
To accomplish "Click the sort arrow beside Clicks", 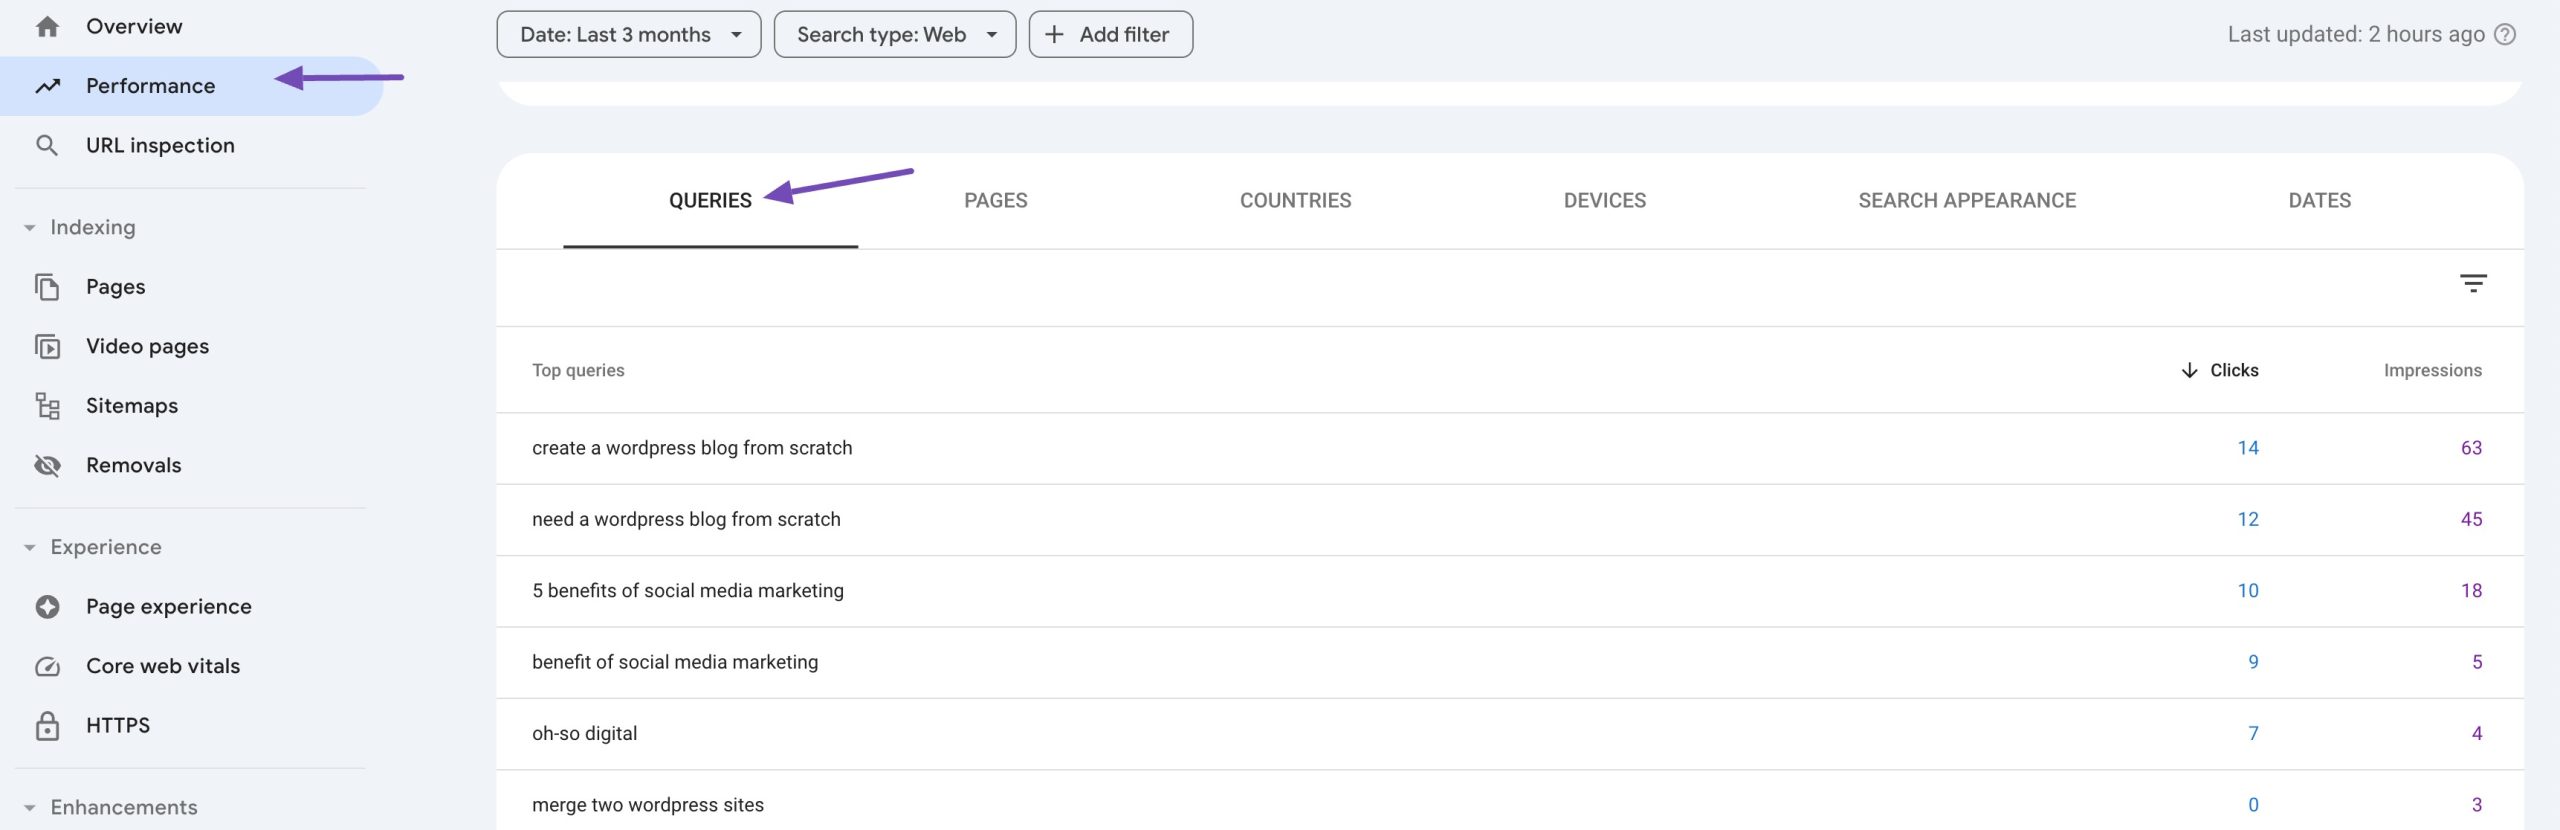I will tap(2189, 371).
